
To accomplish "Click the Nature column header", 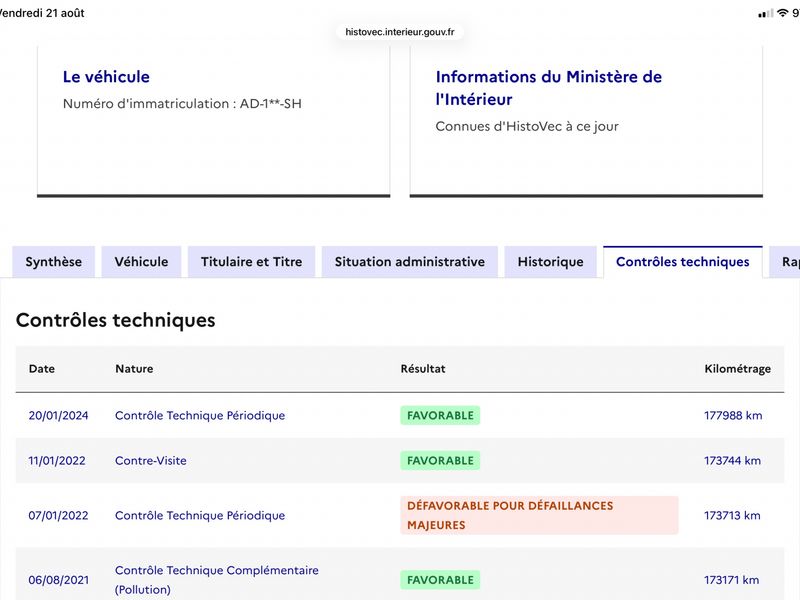I will tap(134, 369).
